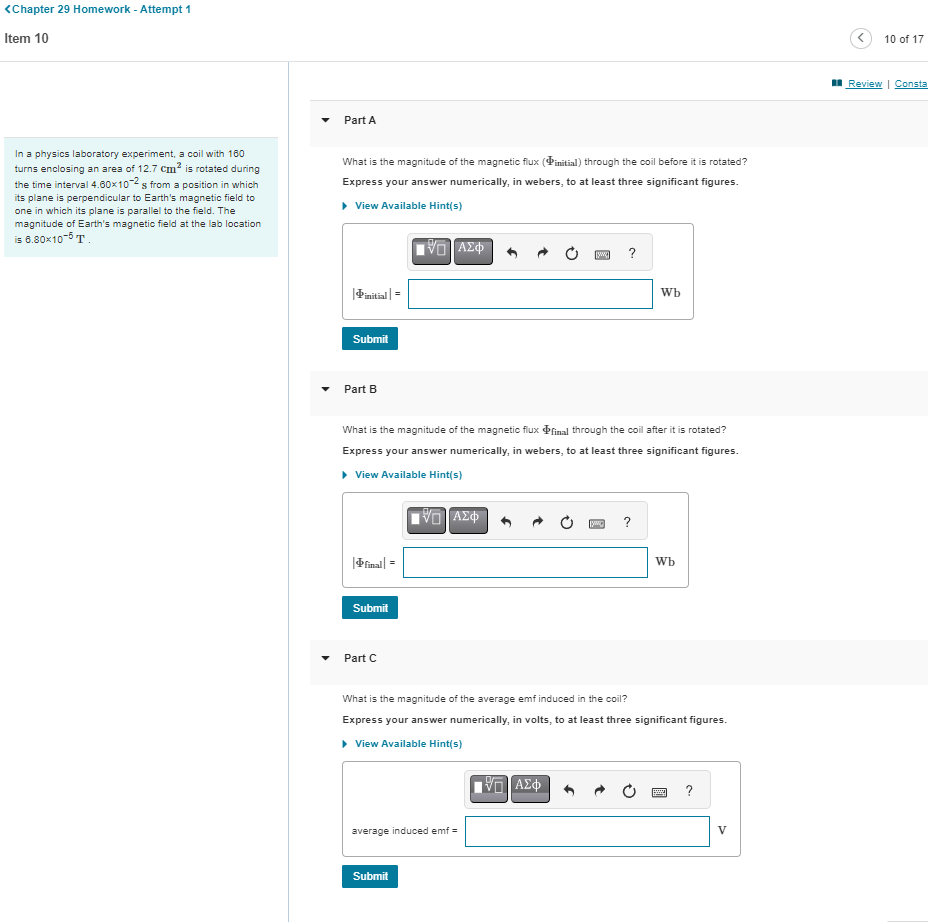928x922 pixels.
Task: Click inside the Φfinal answer field
Action: coord(524,562)
